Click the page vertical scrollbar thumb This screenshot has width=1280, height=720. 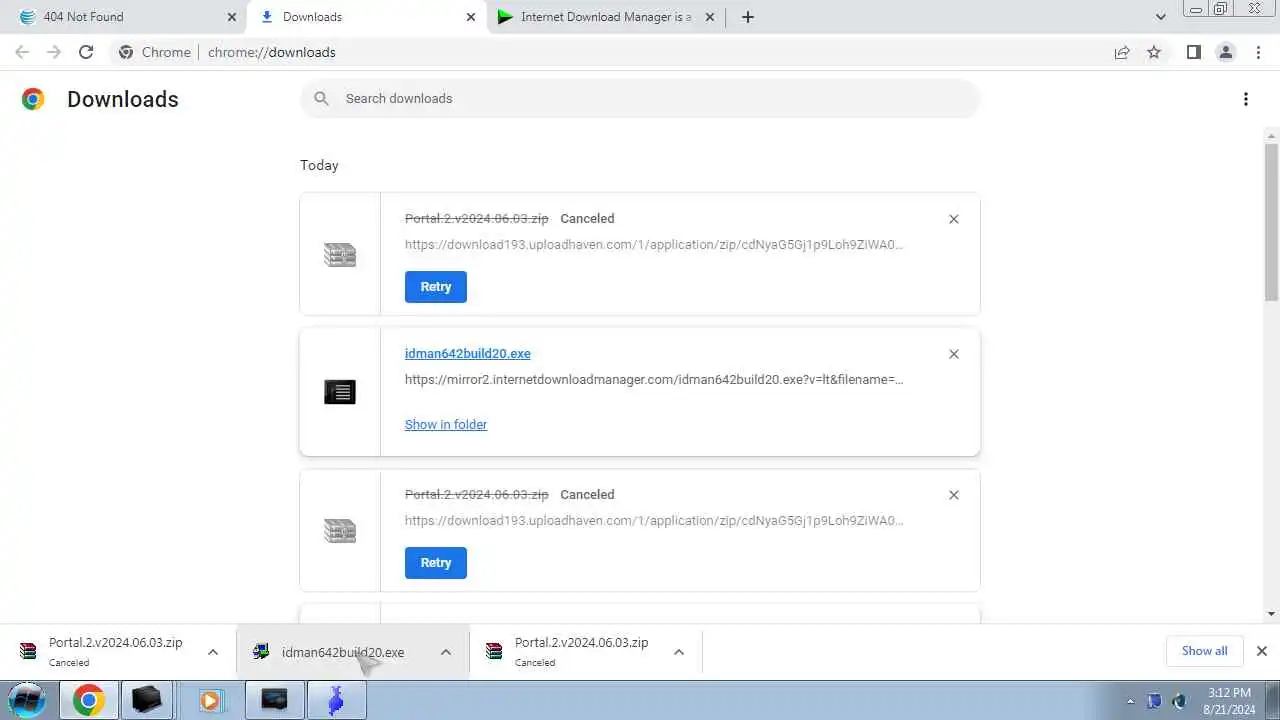pyautogui.click(x=1271, y=221)
